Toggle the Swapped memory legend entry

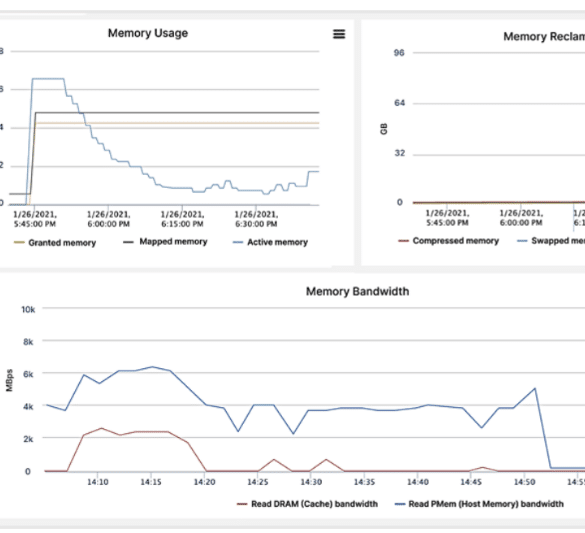tap(551, 241)
